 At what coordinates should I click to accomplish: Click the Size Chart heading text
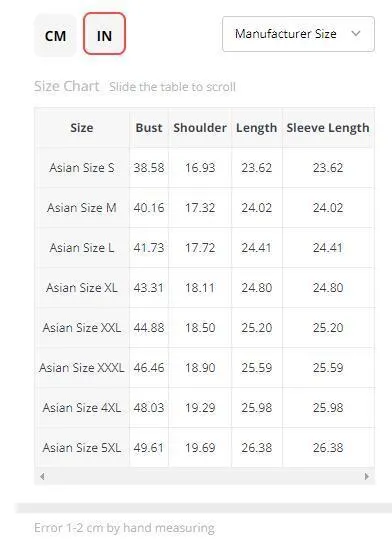point(67,86)
